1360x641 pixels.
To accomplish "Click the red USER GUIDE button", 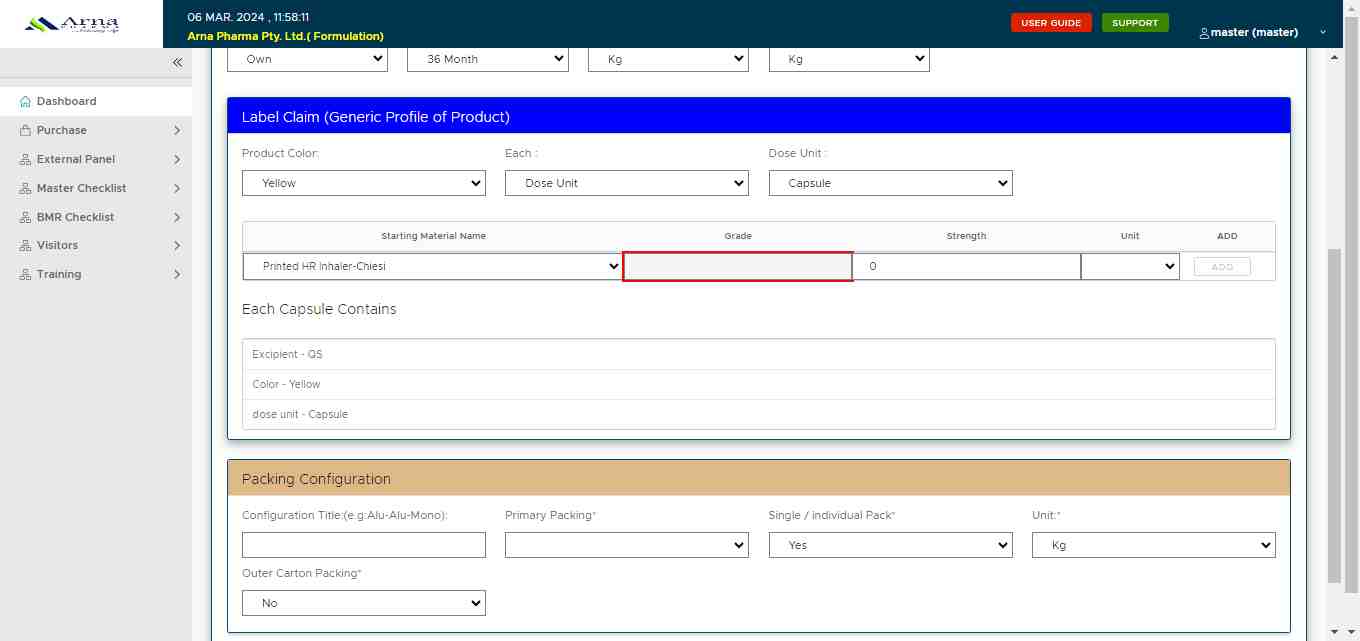I will [1050, 23].
